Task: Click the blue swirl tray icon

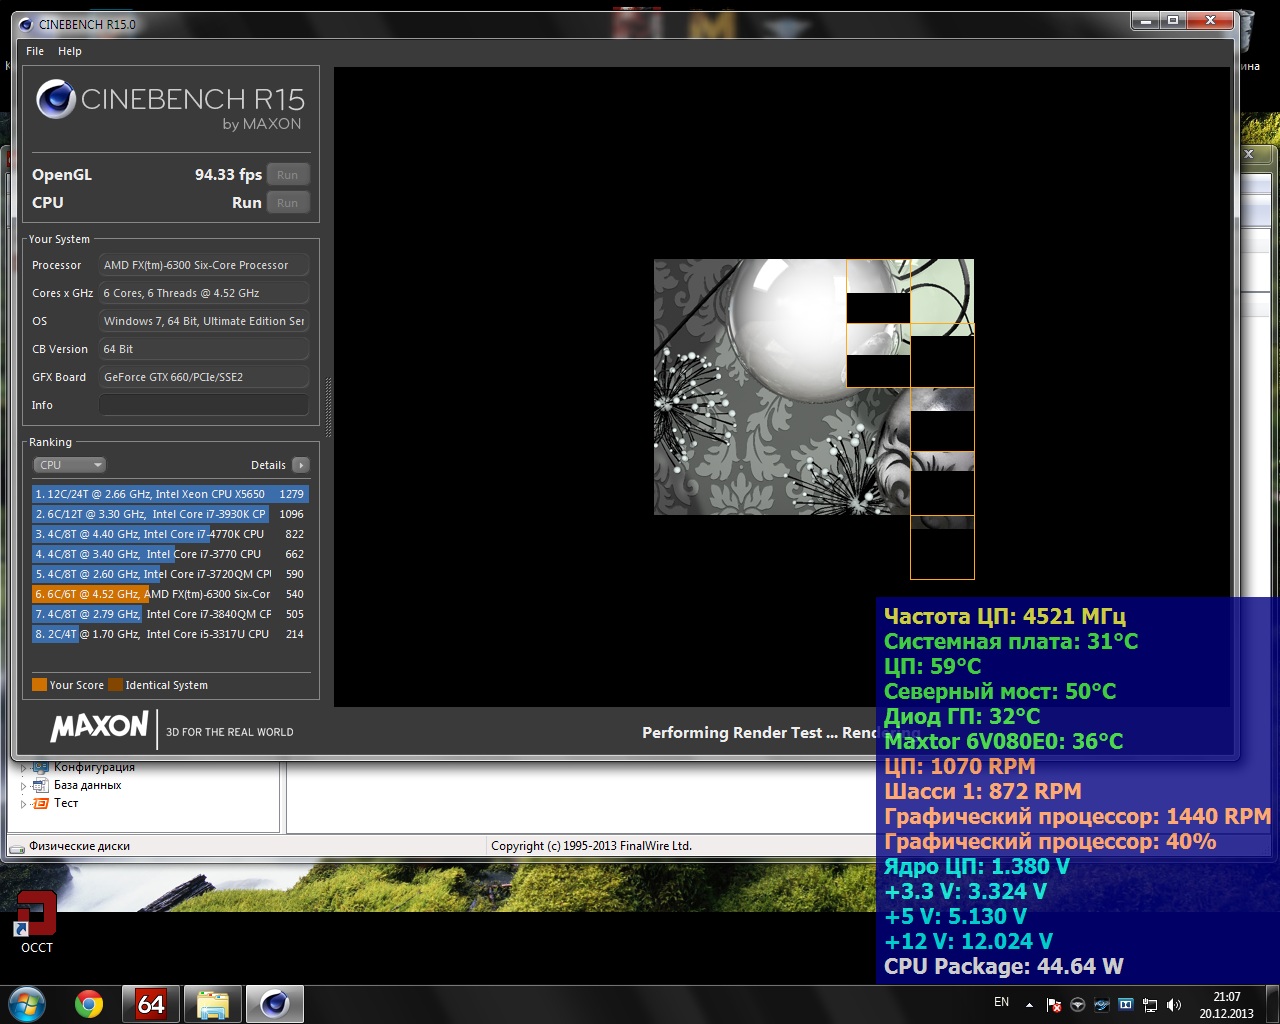Action: (1102, 1004)
